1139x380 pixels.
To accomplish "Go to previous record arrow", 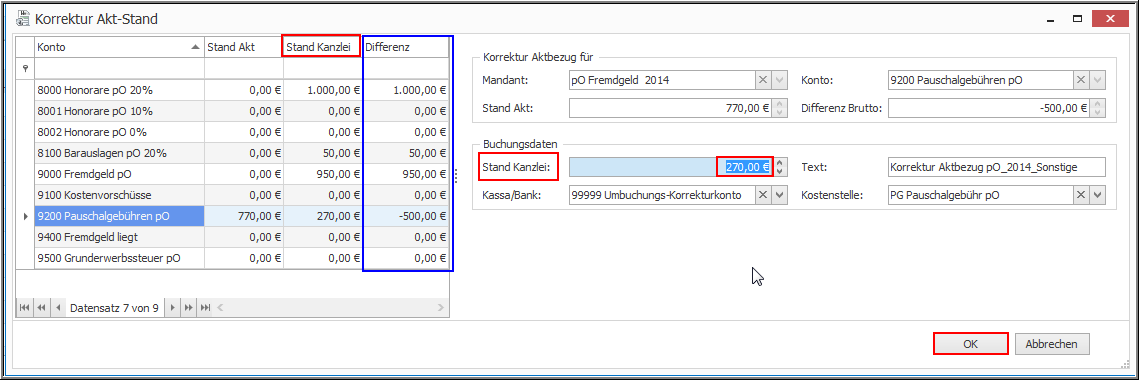I will pyautogui.click(x=58, y=308).
